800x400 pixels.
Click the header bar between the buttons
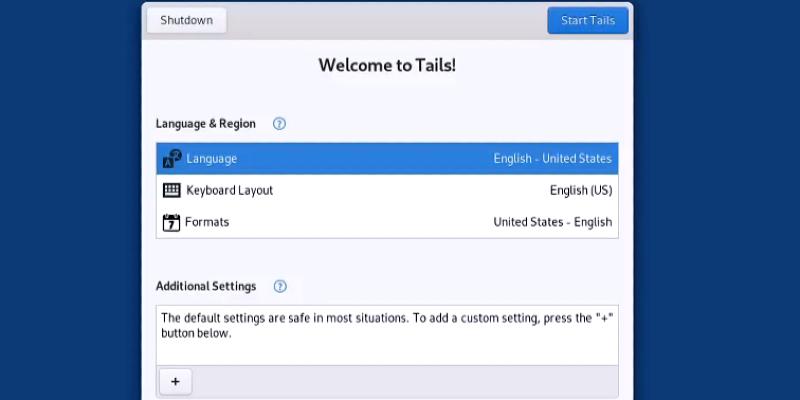[x=386, y=20]
